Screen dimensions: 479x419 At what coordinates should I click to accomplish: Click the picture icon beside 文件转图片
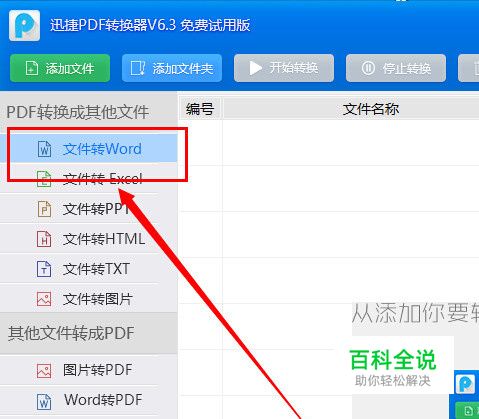pyautogui.click(x=44, y=299)
